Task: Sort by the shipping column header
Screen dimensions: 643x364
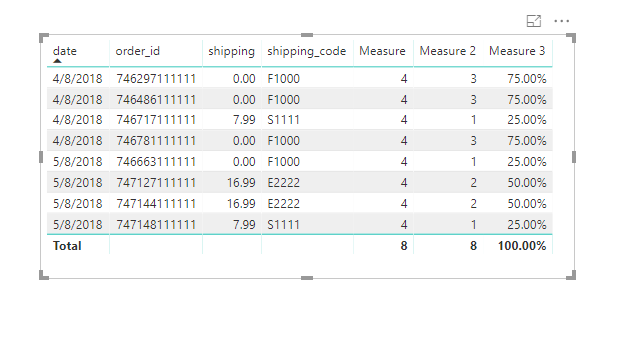Action: (231, 51)
